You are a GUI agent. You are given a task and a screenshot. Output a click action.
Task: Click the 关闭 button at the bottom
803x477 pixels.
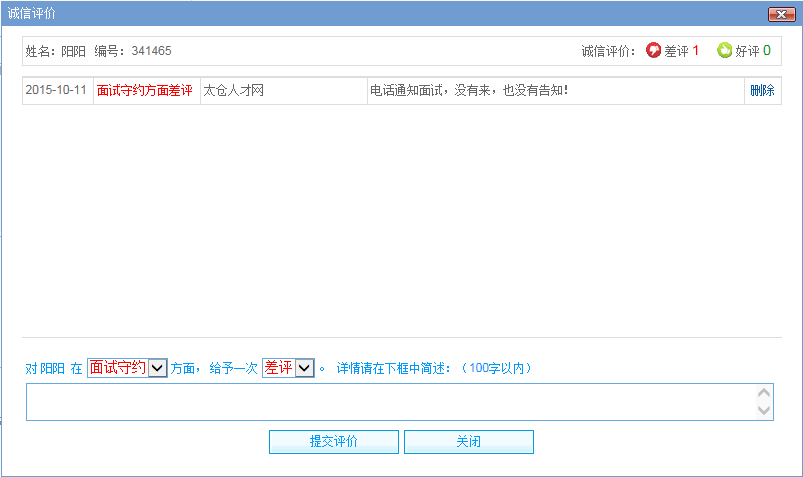click(x=468, y=442)
